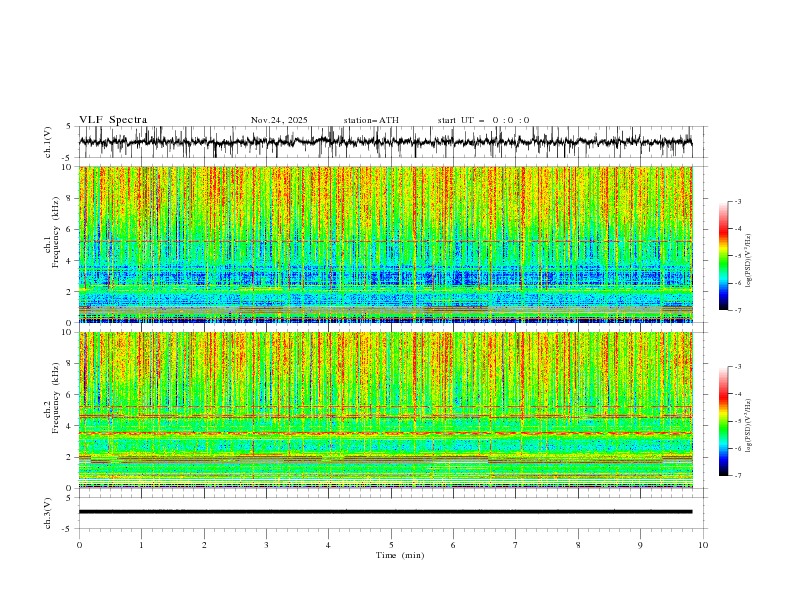
Task: Click the ch.2 spectrogram panel
Action: 385,410
